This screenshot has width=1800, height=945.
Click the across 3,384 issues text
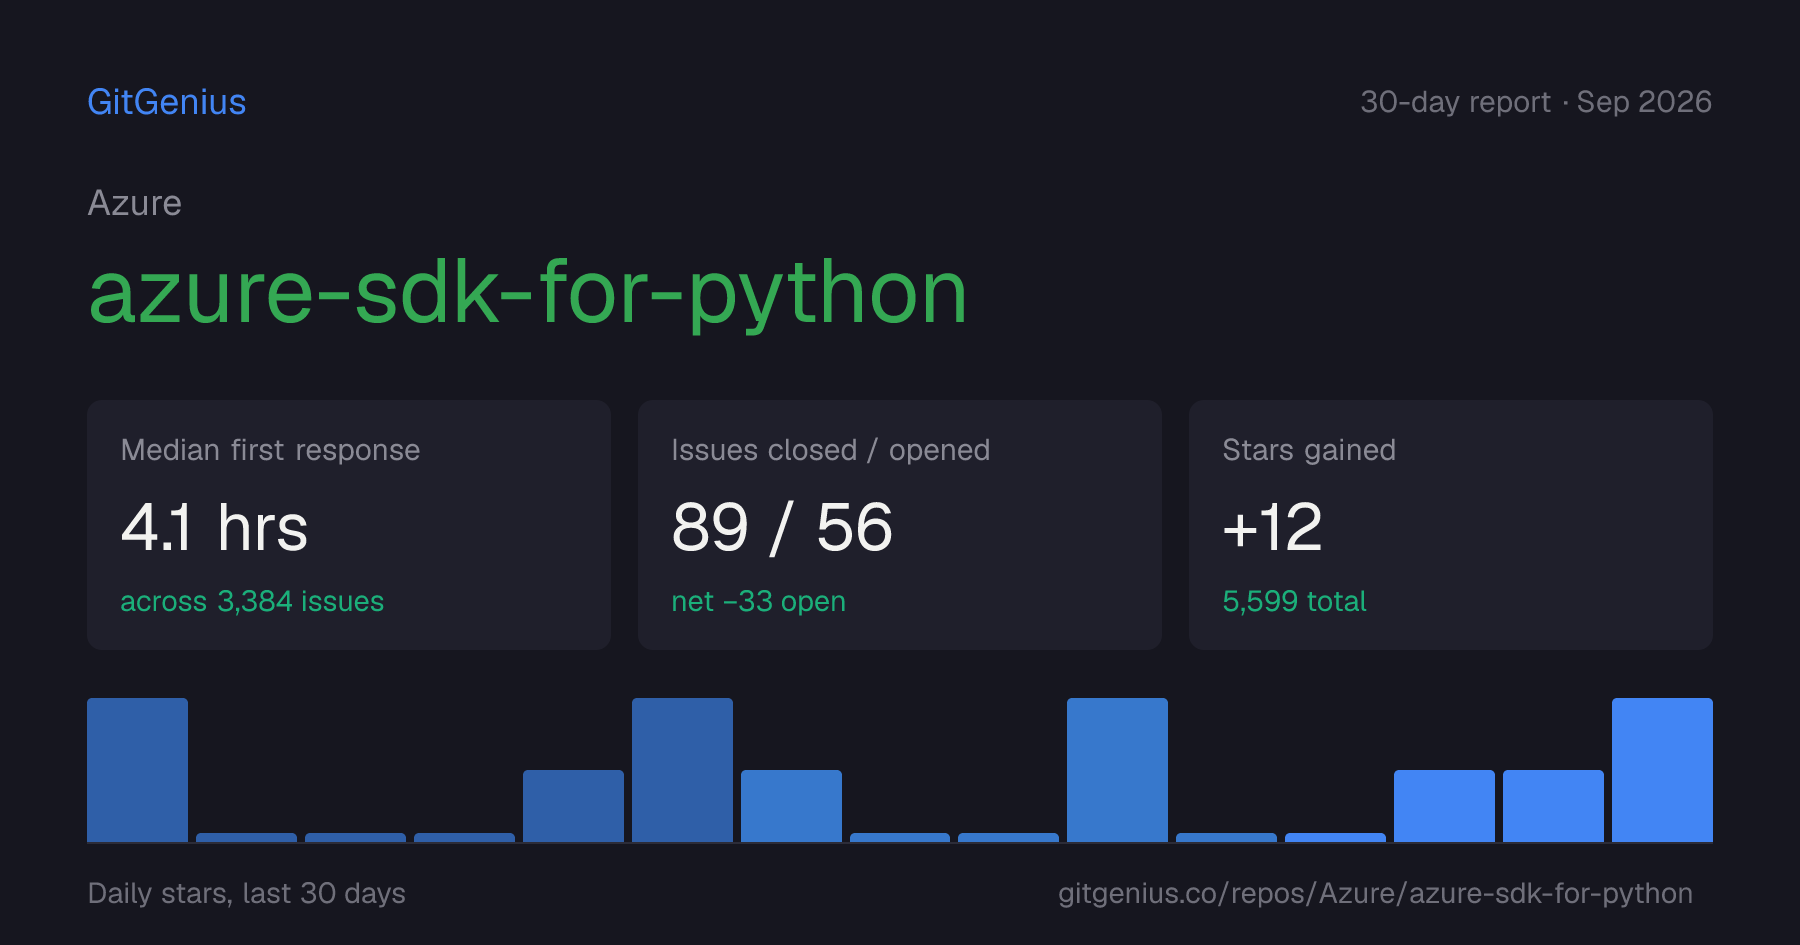click(252, 601)
